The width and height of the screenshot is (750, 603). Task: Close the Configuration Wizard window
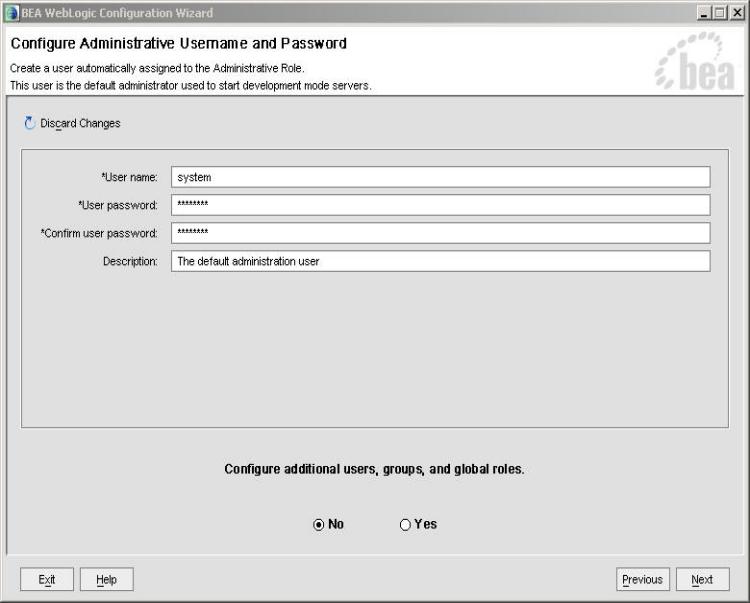[x=737, y=13]
